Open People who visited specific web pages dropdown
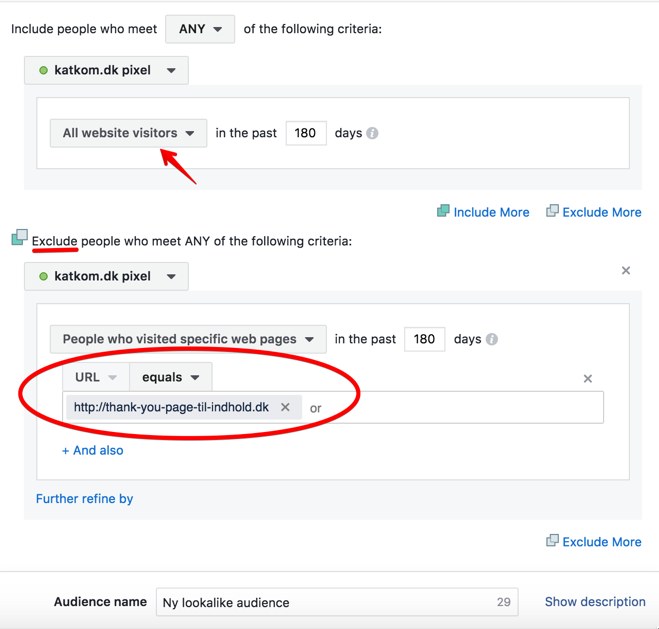This screenshot has height=629, width=659. (x=188, y=339)
